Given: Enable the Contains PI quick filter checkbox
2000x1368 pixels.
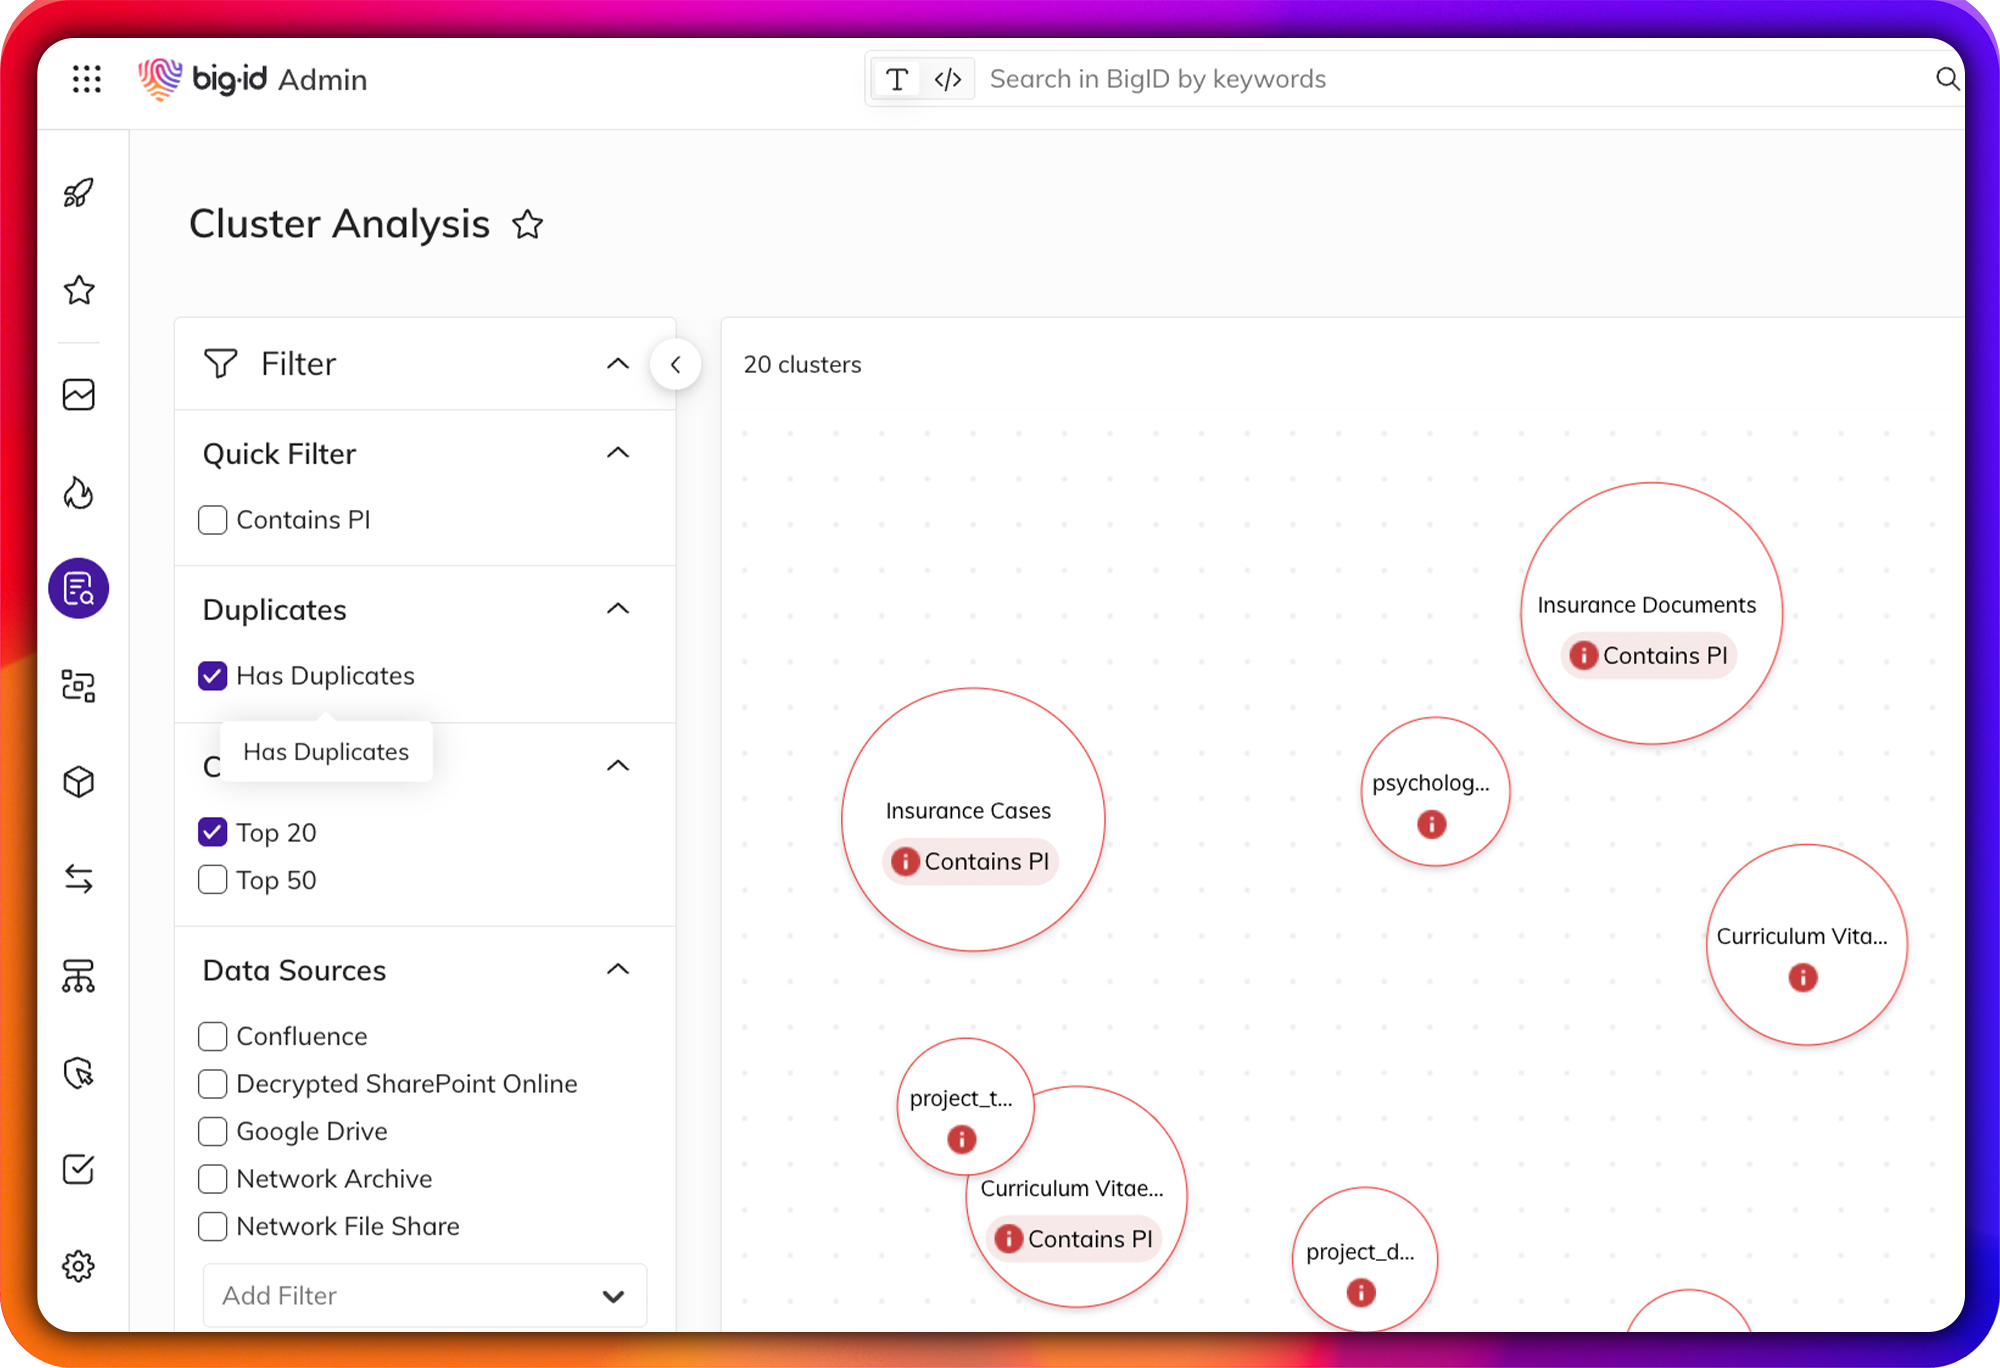Looking at the screenshot, I should point(212,519).
